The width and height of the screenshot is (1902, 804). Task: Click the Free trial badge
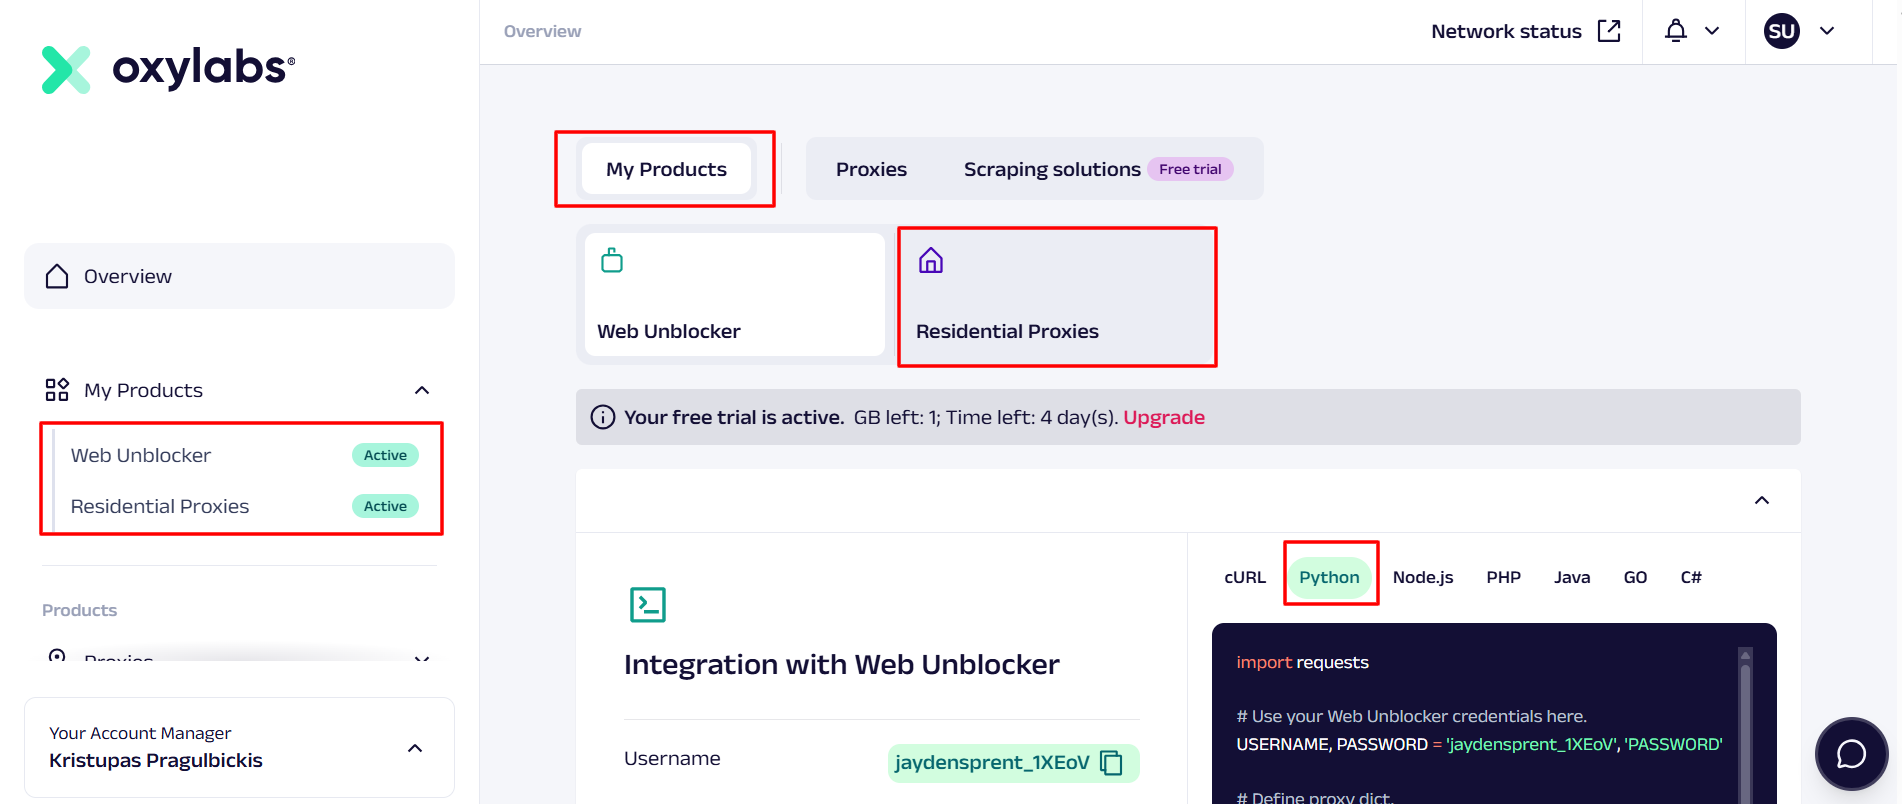[x=1190, y=169]
